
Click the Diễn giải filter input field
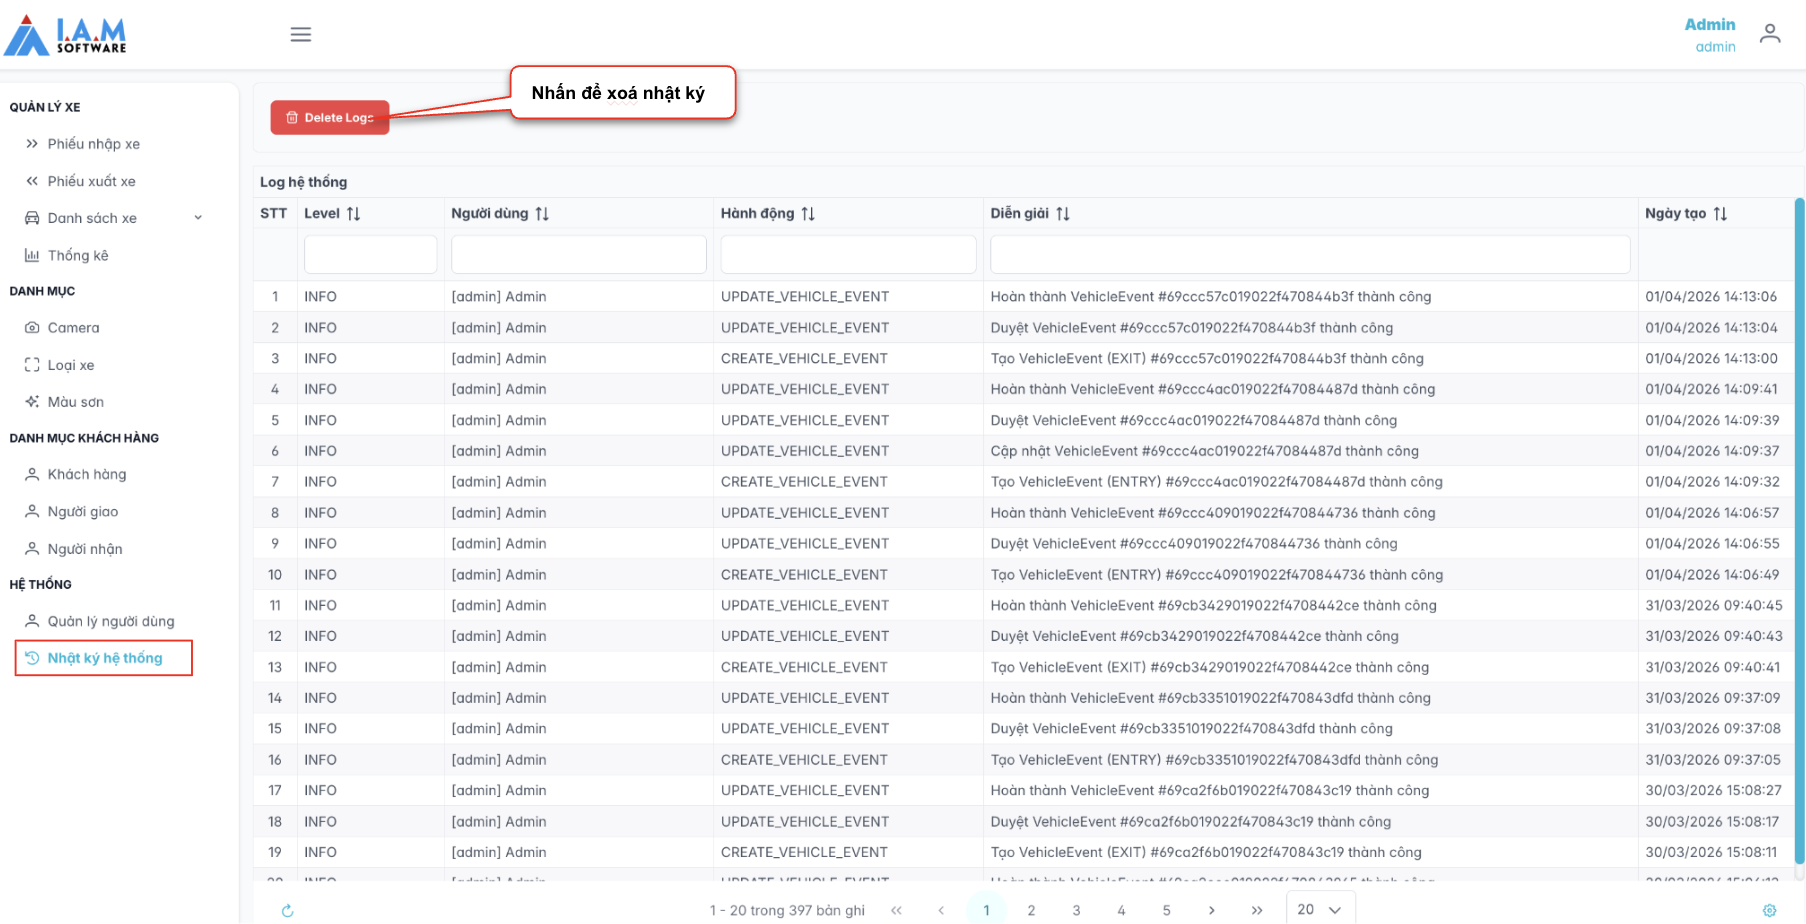1309,255
